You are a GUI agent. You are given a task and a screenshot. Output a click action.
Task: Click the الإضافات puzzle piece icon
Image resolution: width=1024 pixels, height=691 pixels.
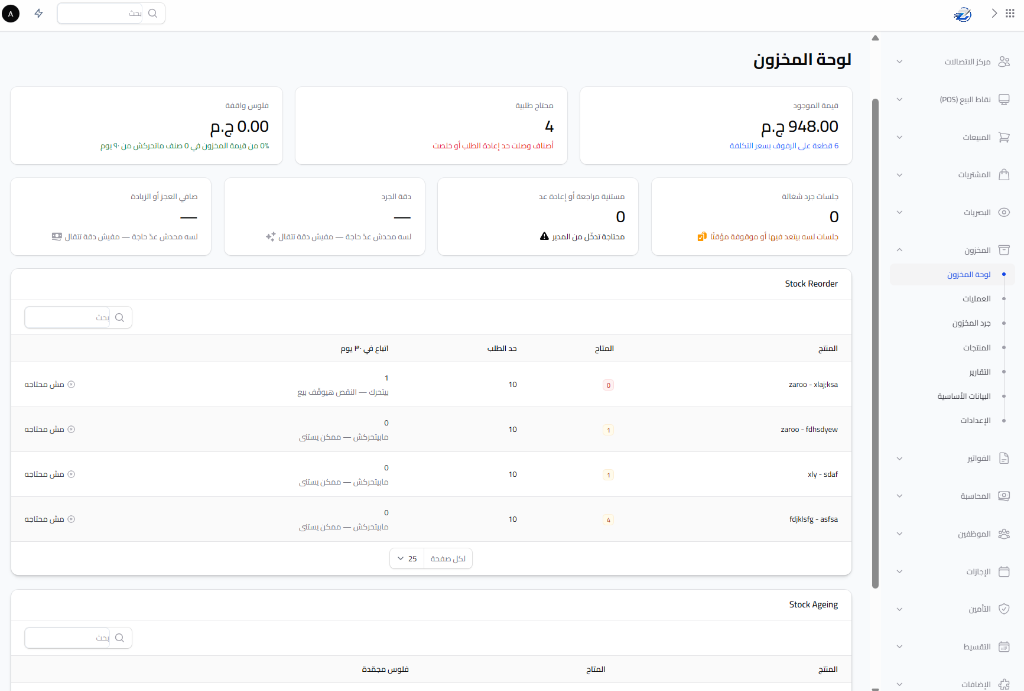[x=1004, y=684]
